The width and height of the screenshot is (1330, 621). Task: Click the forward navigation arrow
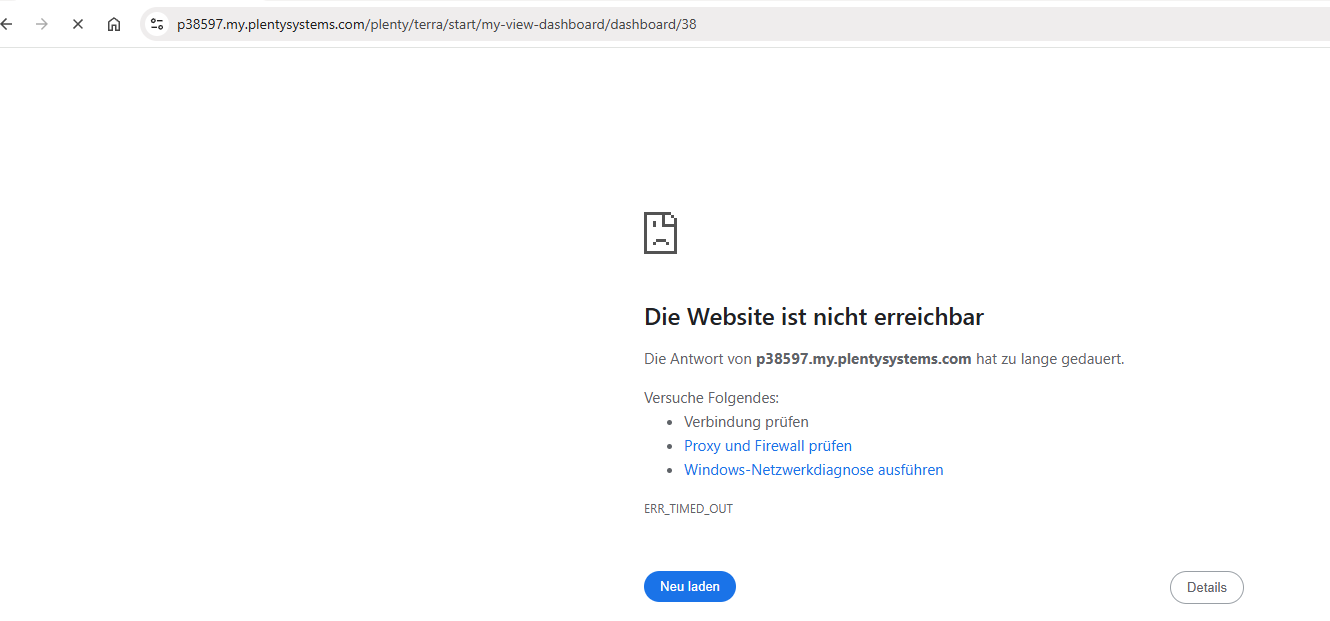(41, 24)
